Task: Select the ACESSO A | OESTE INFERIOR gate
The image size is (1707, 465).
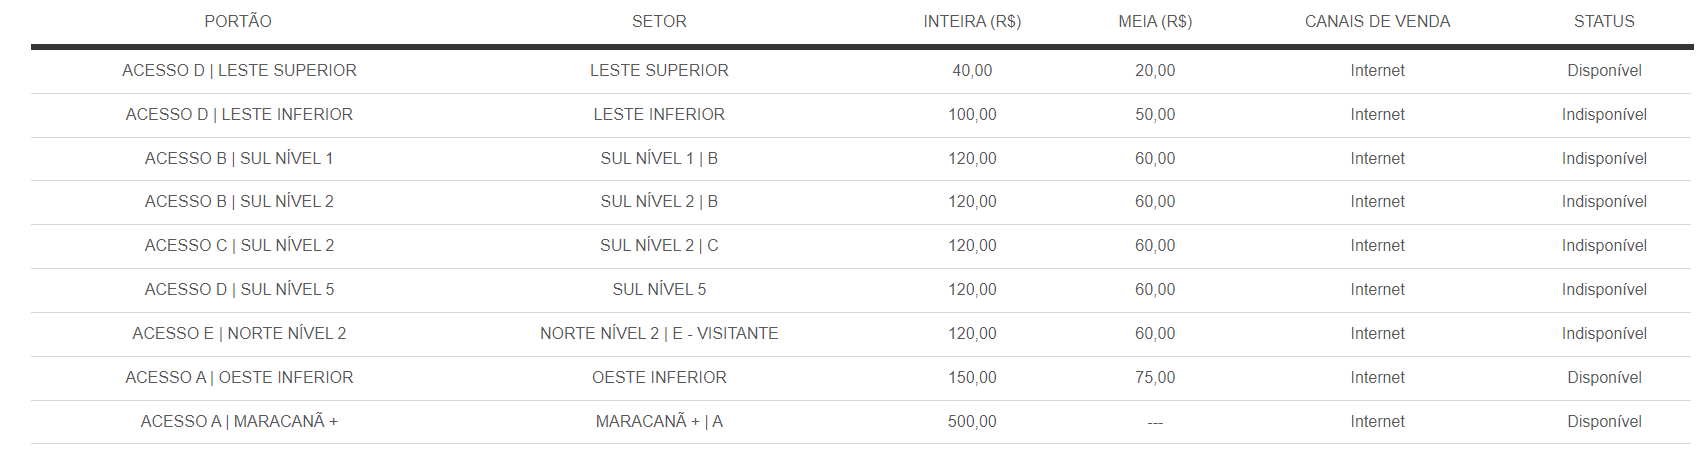Action: (239, 378)
